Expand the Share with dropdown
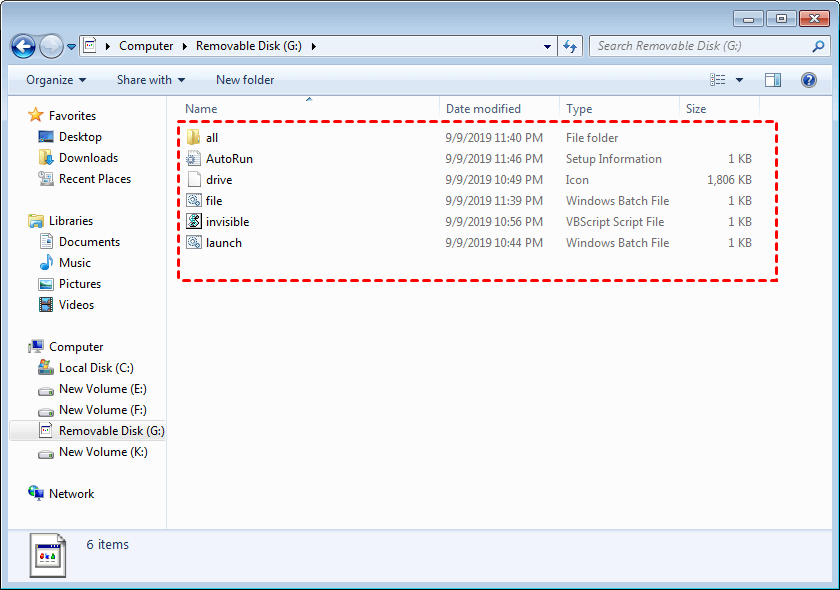This screenshot has height=590, width=840. [x=150, y=80]
